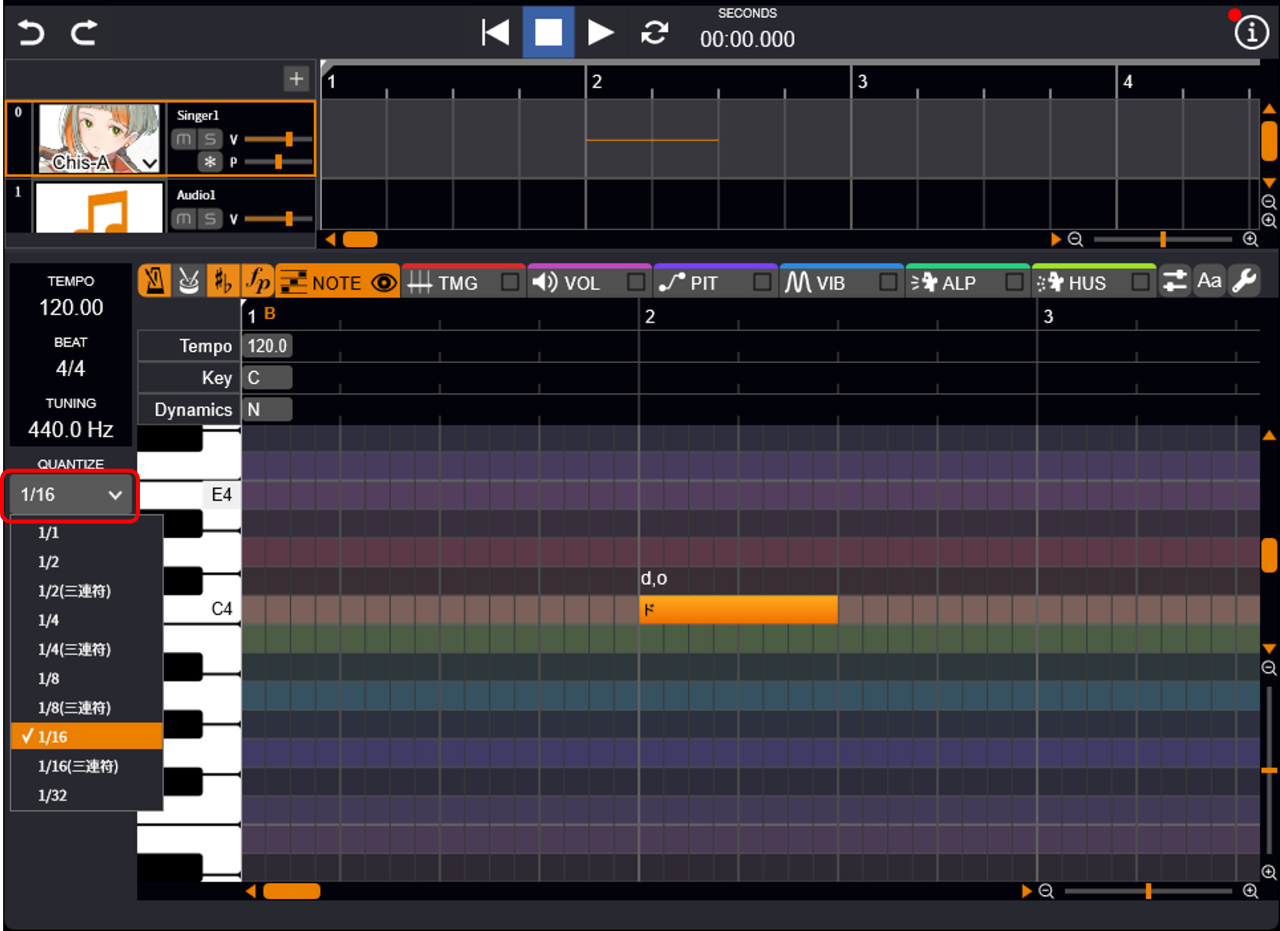The image size is (1280, 931).
Task: Select 1/32 quantize option
Action: (x=52, y=796)
